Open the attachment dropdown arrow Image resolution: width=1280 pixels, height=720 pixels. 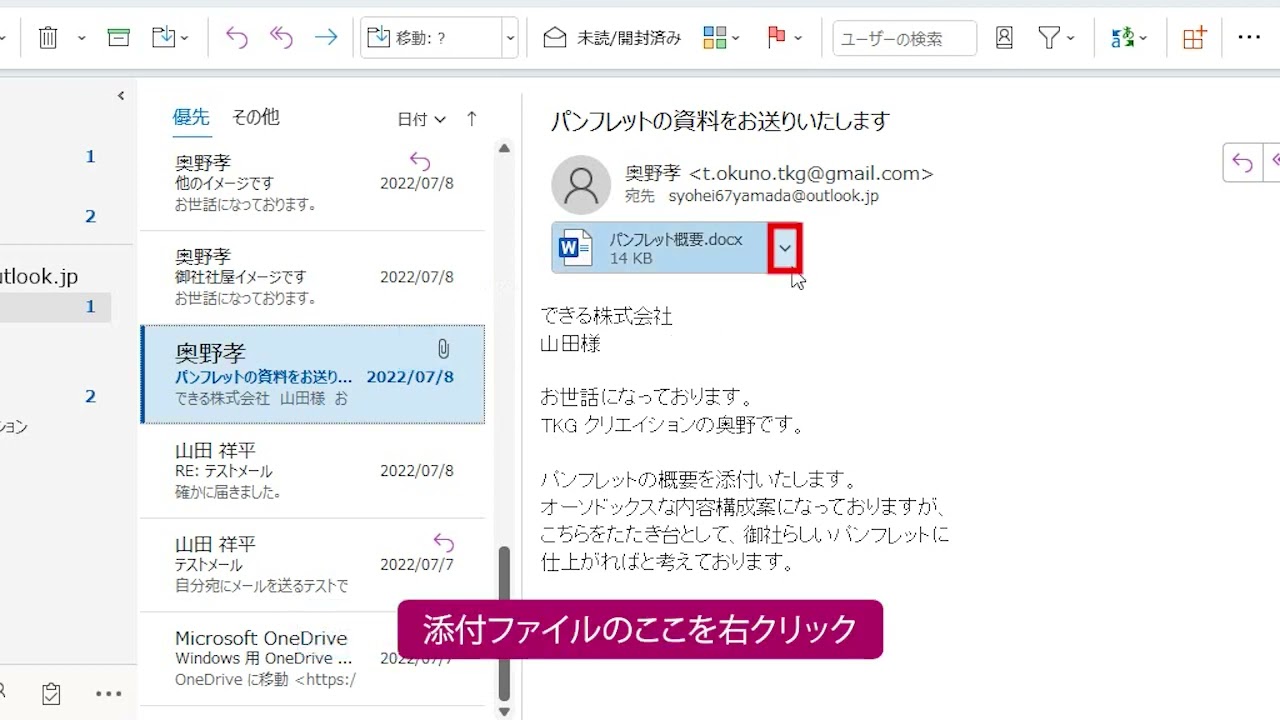click(x=785, y=248)
